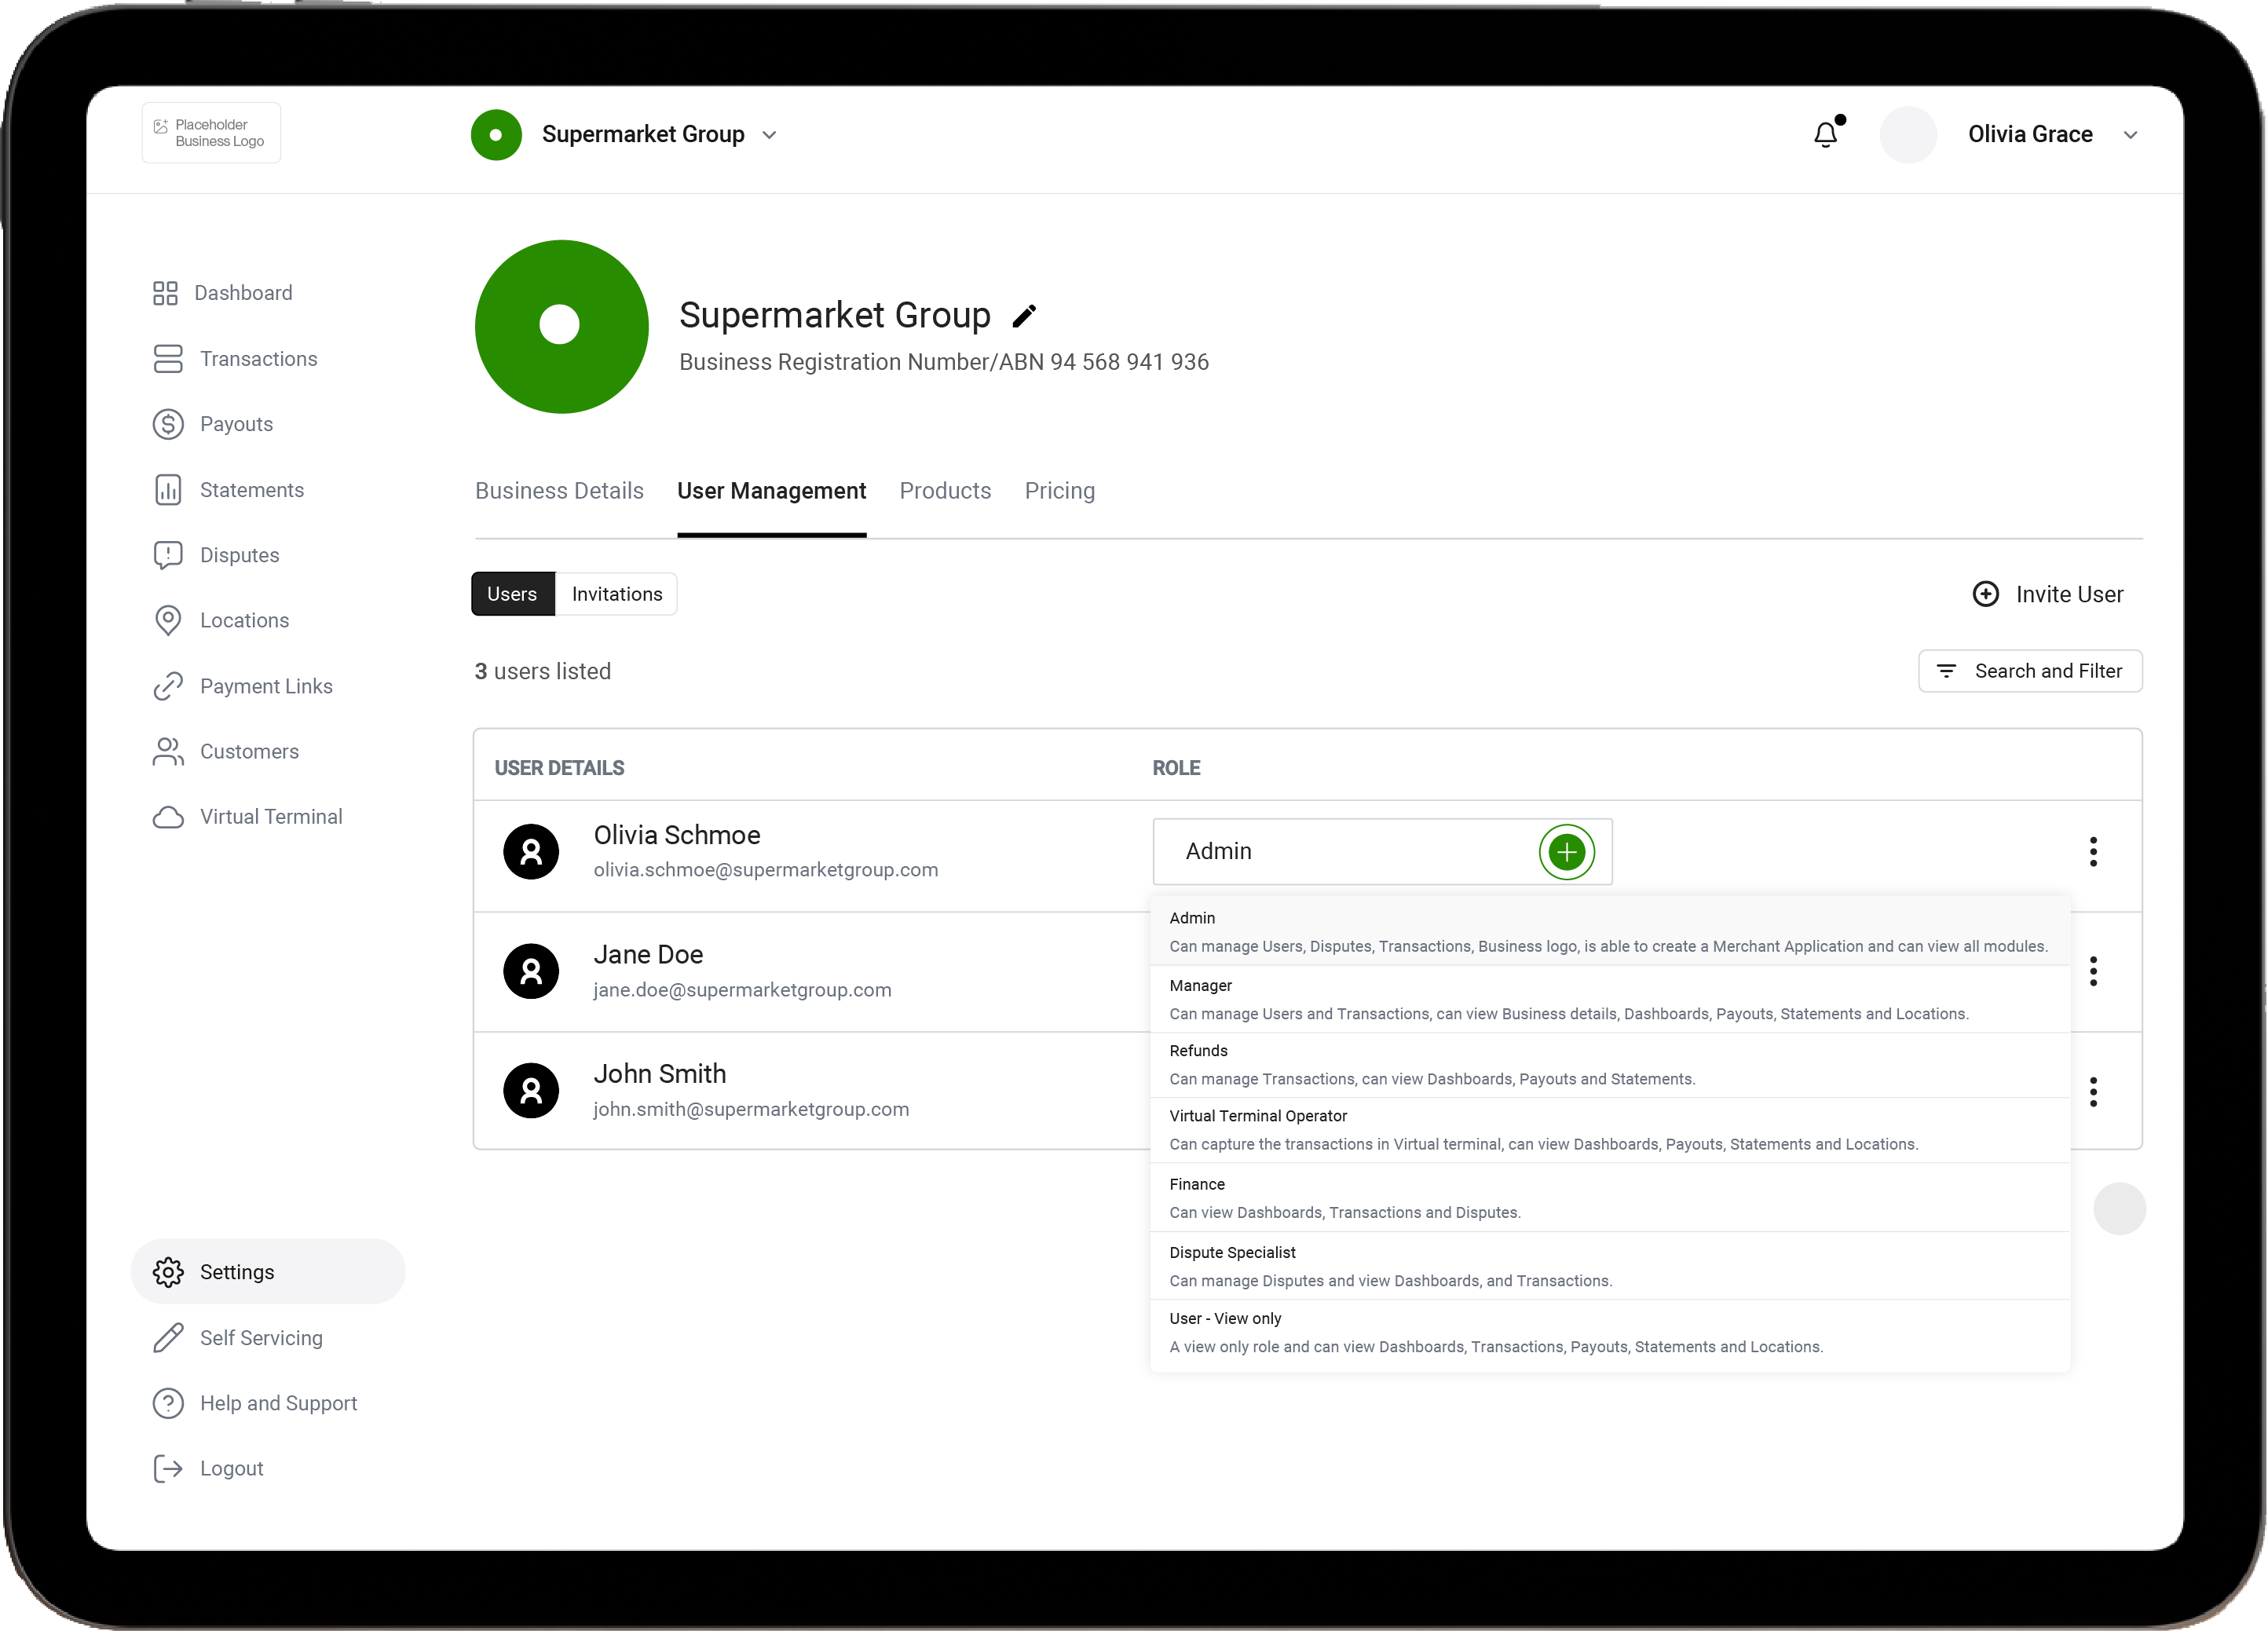Click the filter lines icon

point(1946,671)
